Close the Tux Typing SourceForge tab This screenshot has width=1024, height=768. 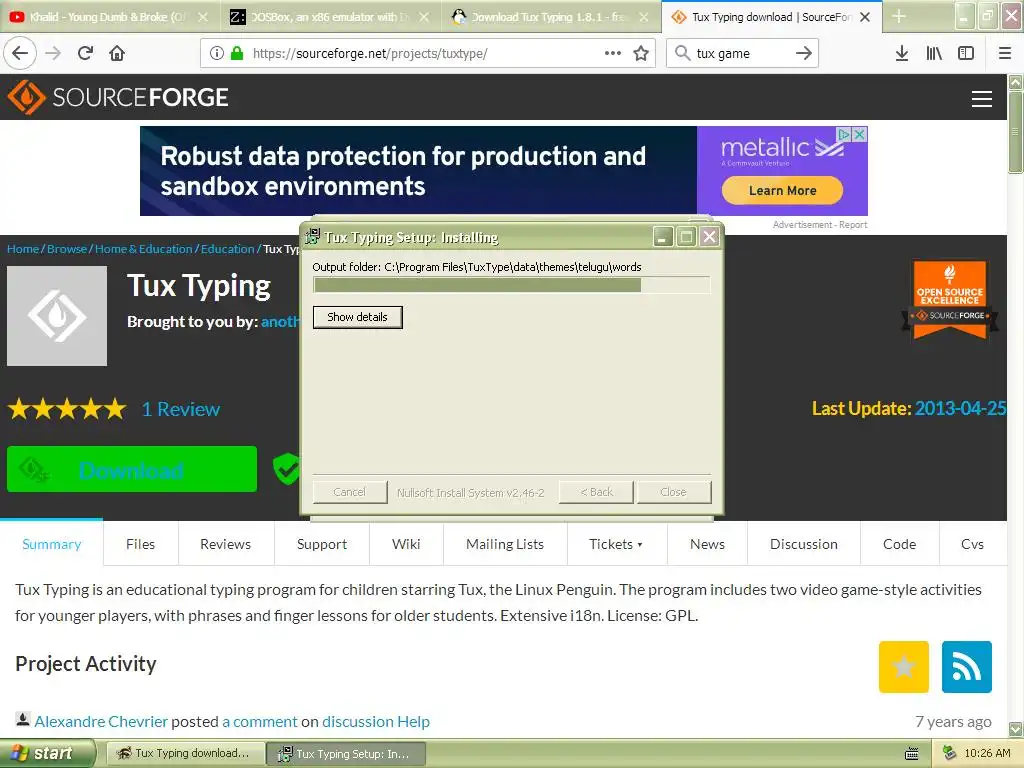(x=865, y=17)
